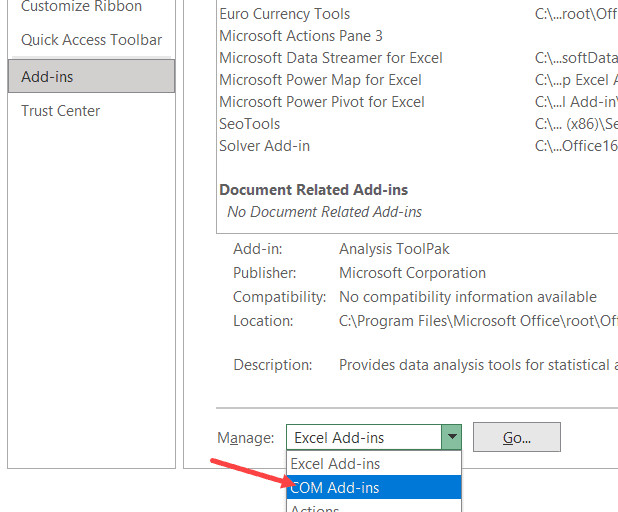The image size is (618, 512).
Task: Click the No Document Related Add-ins row
Action: [324, 212]
